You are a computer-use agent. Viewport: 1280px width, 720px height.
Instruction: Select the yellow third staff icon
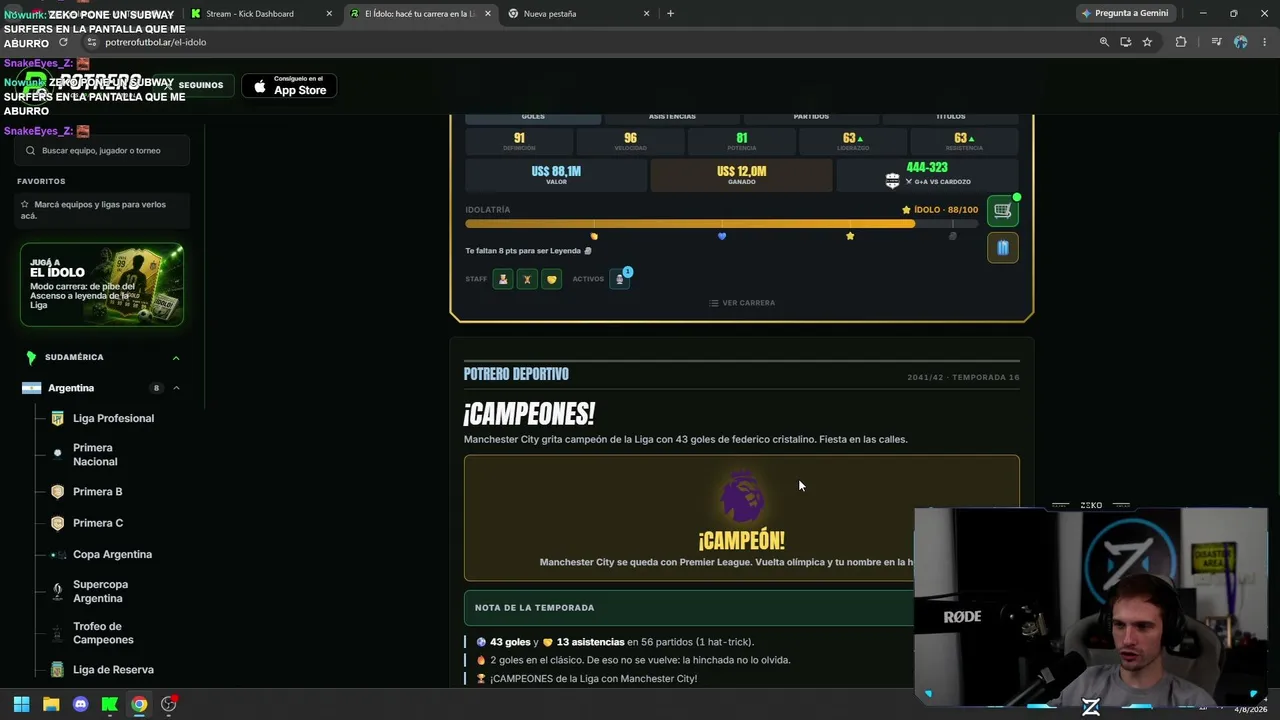pyautogui.click(x=551, y=279)
